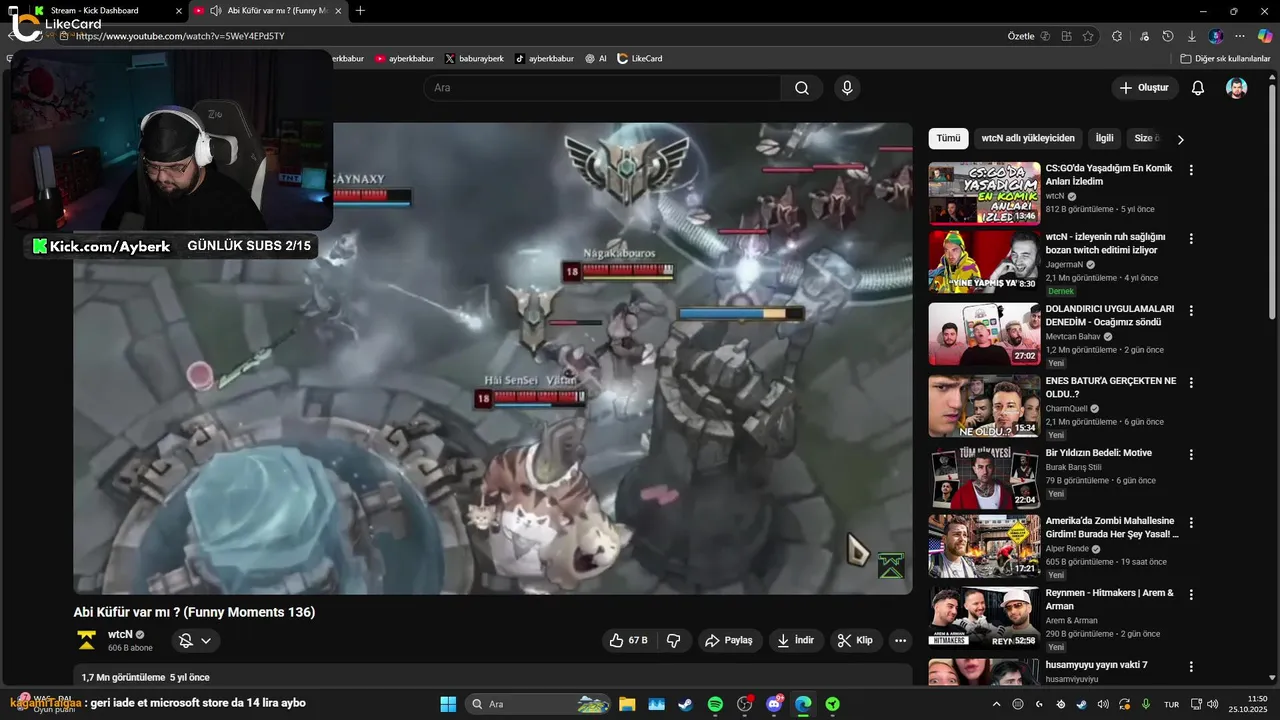Image resolution: width=1280 pixels, height=720 pixels.
Task: Search YouTube with the magnifier button
Action: 802,88
